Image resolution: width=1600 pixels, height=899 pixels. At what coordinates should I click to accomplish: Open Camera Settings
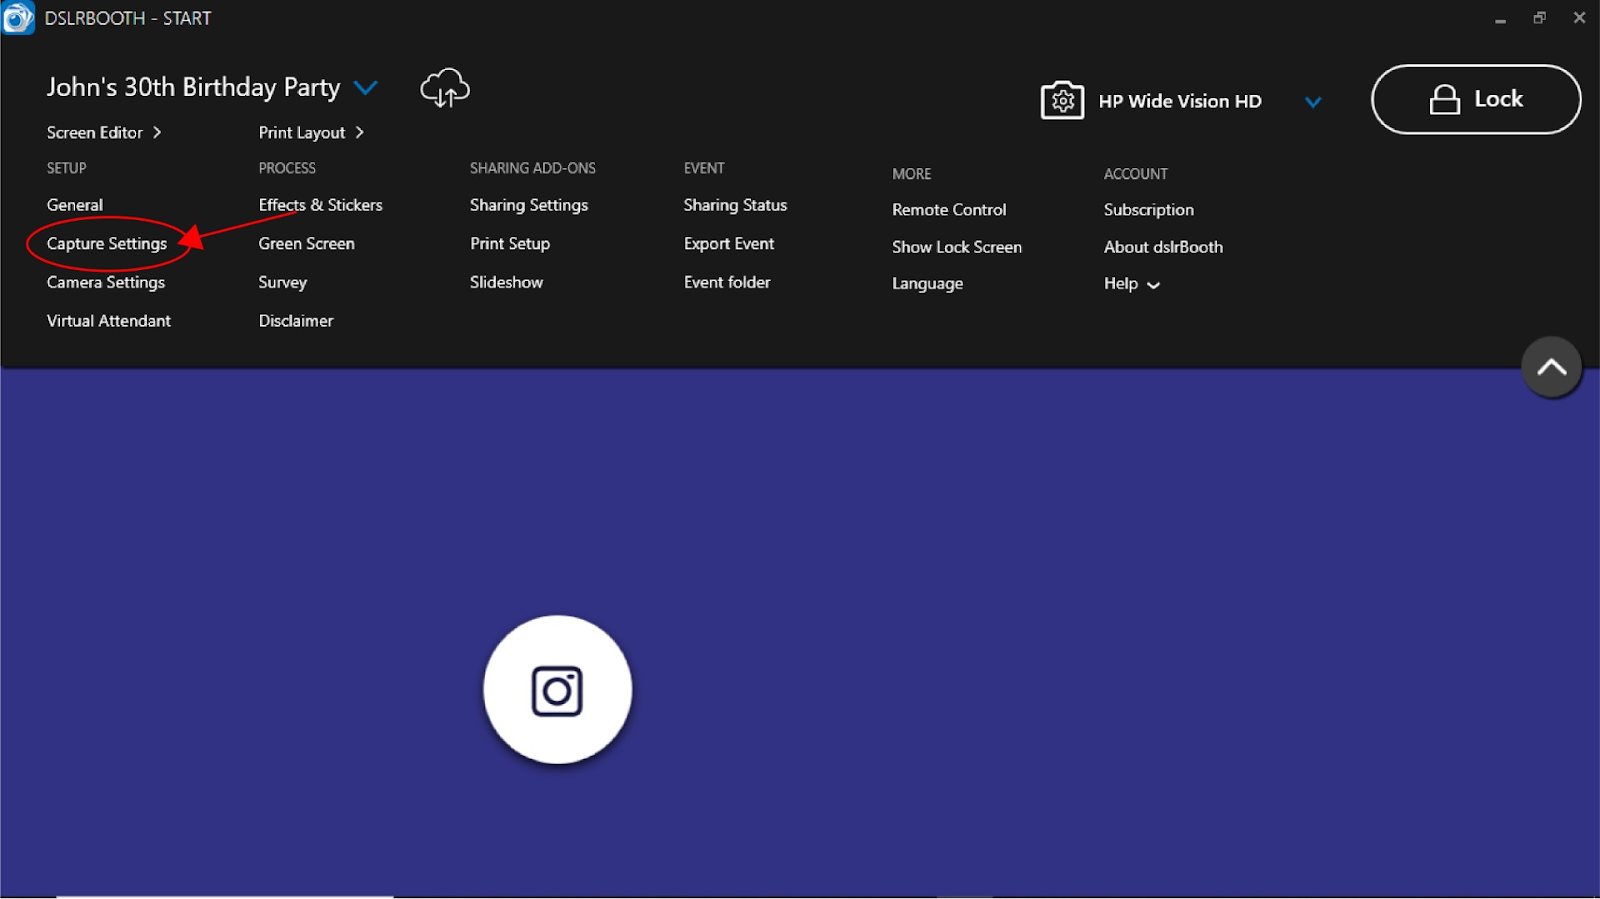106,282
